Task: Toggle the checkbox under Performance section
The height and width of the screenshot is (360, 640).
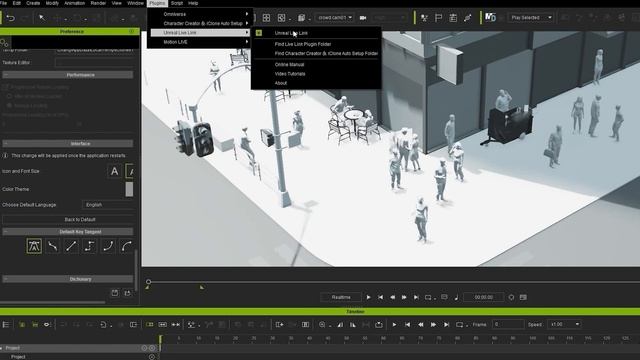Action: tap(5, 87)
